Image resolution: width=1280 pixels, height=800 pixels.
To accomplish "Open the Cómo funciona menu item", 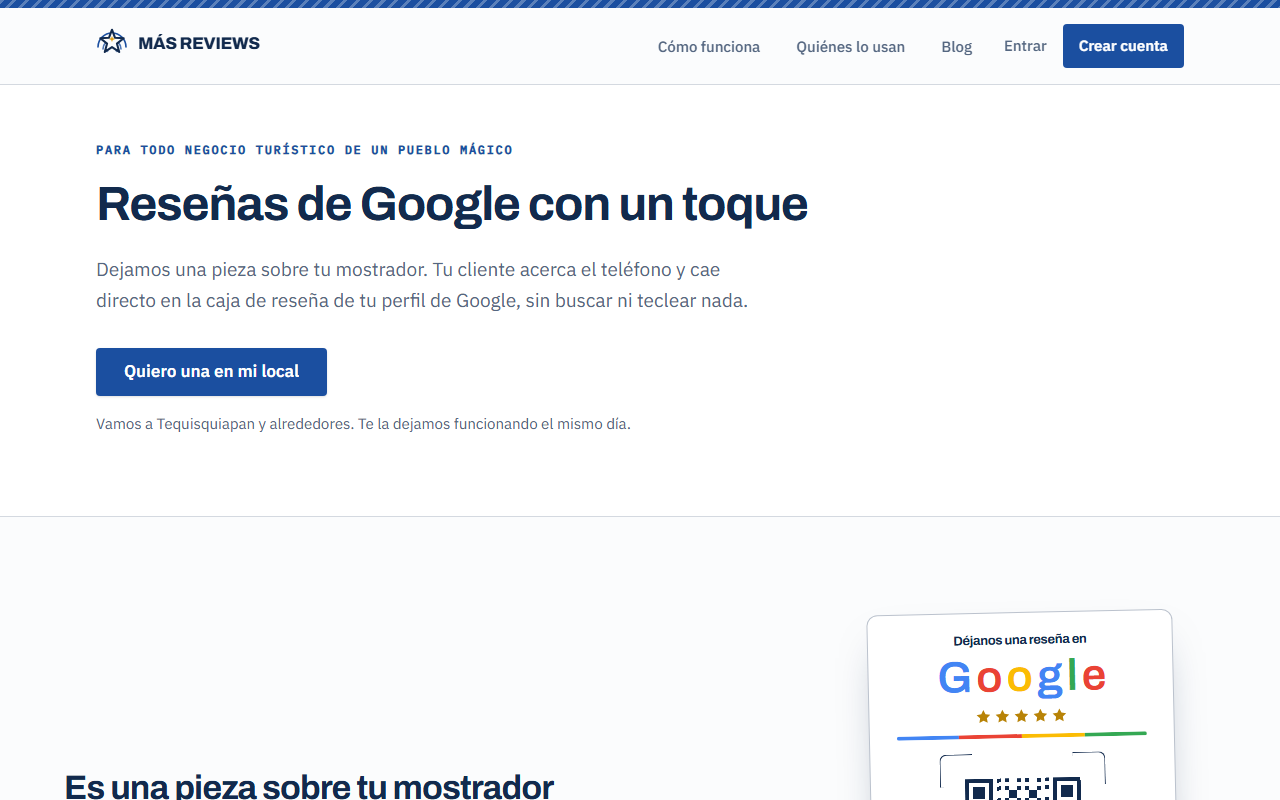I will point(709,47).
